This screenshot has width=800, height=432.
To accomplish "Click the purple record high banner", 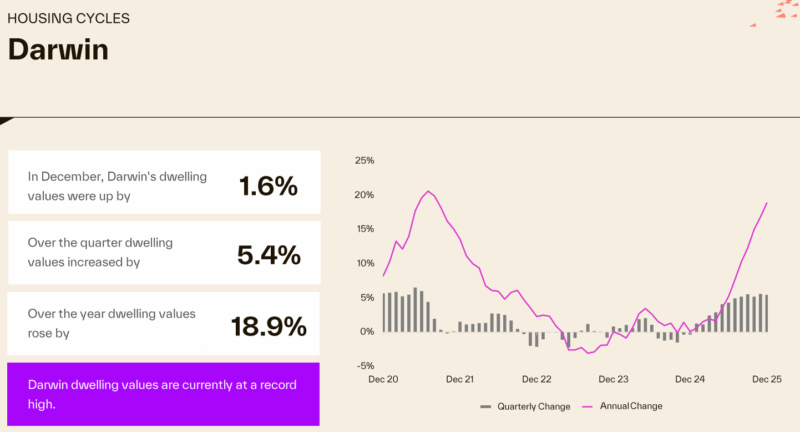I will [x=163, y=394].
